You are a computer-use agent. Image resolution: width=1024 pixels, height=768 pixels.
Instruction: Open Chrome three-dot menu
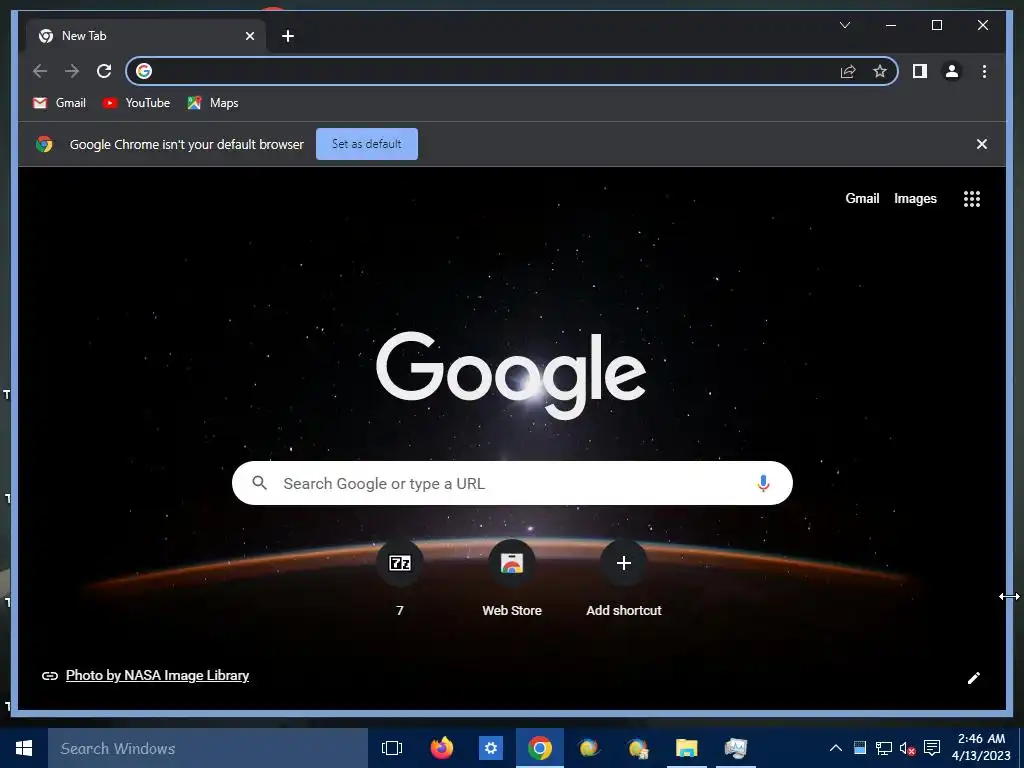point(984,71)
